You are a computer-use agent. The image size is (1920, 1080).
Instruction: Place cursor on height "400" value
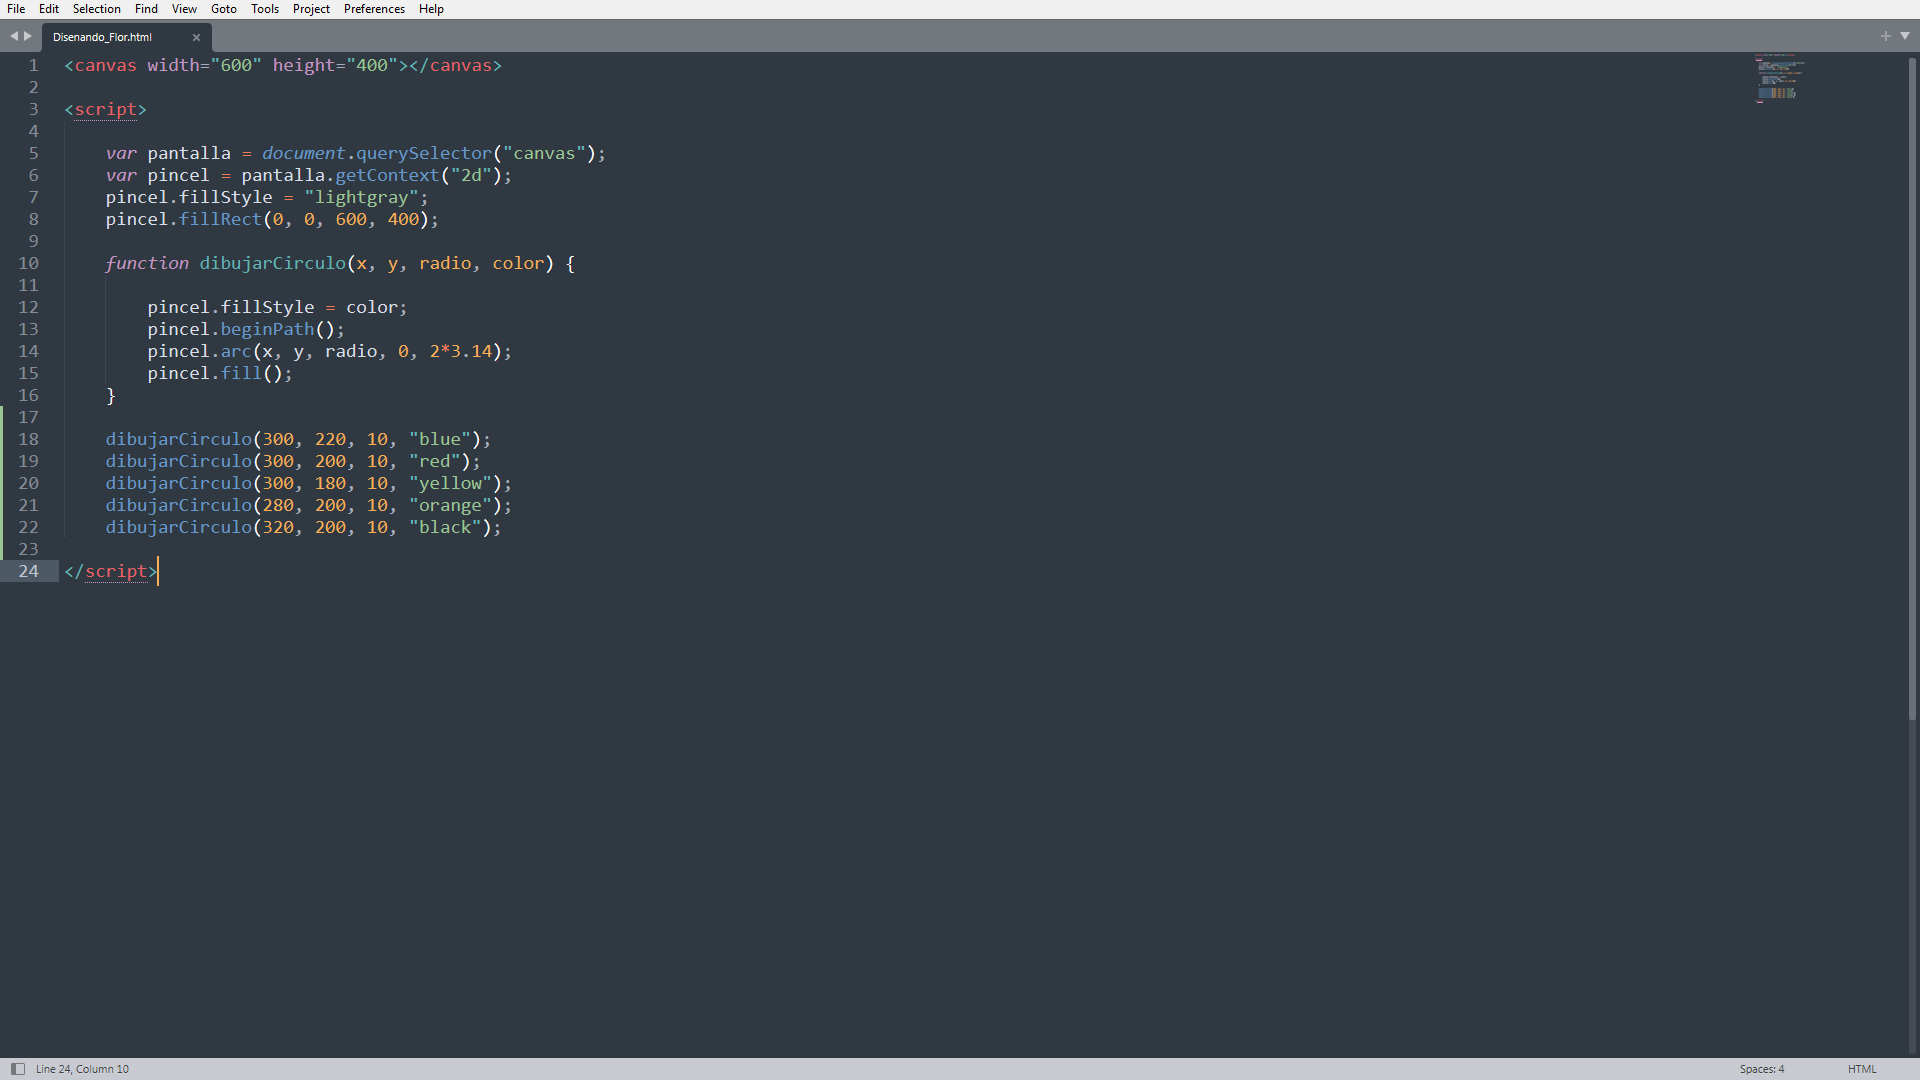pos(372,65)
